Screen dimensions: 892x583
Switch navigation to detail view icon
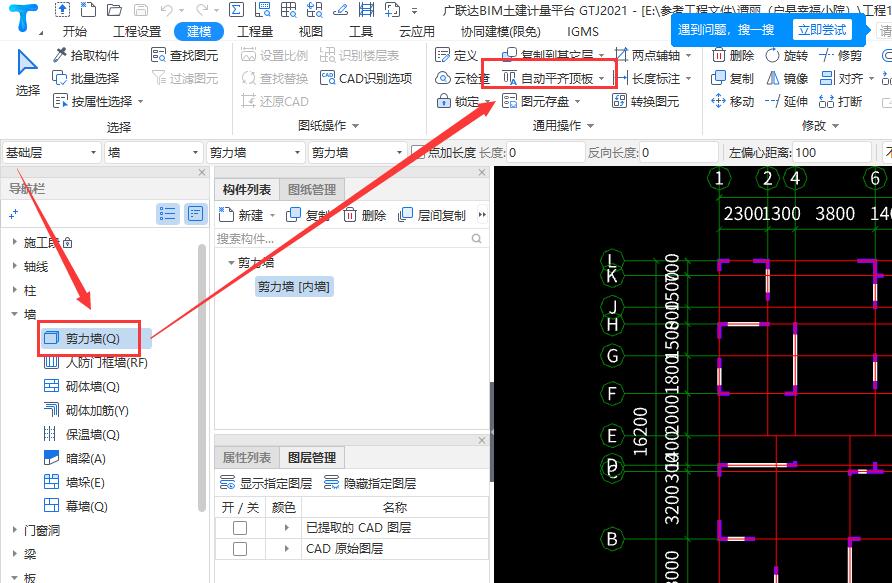tap(196, 214)
